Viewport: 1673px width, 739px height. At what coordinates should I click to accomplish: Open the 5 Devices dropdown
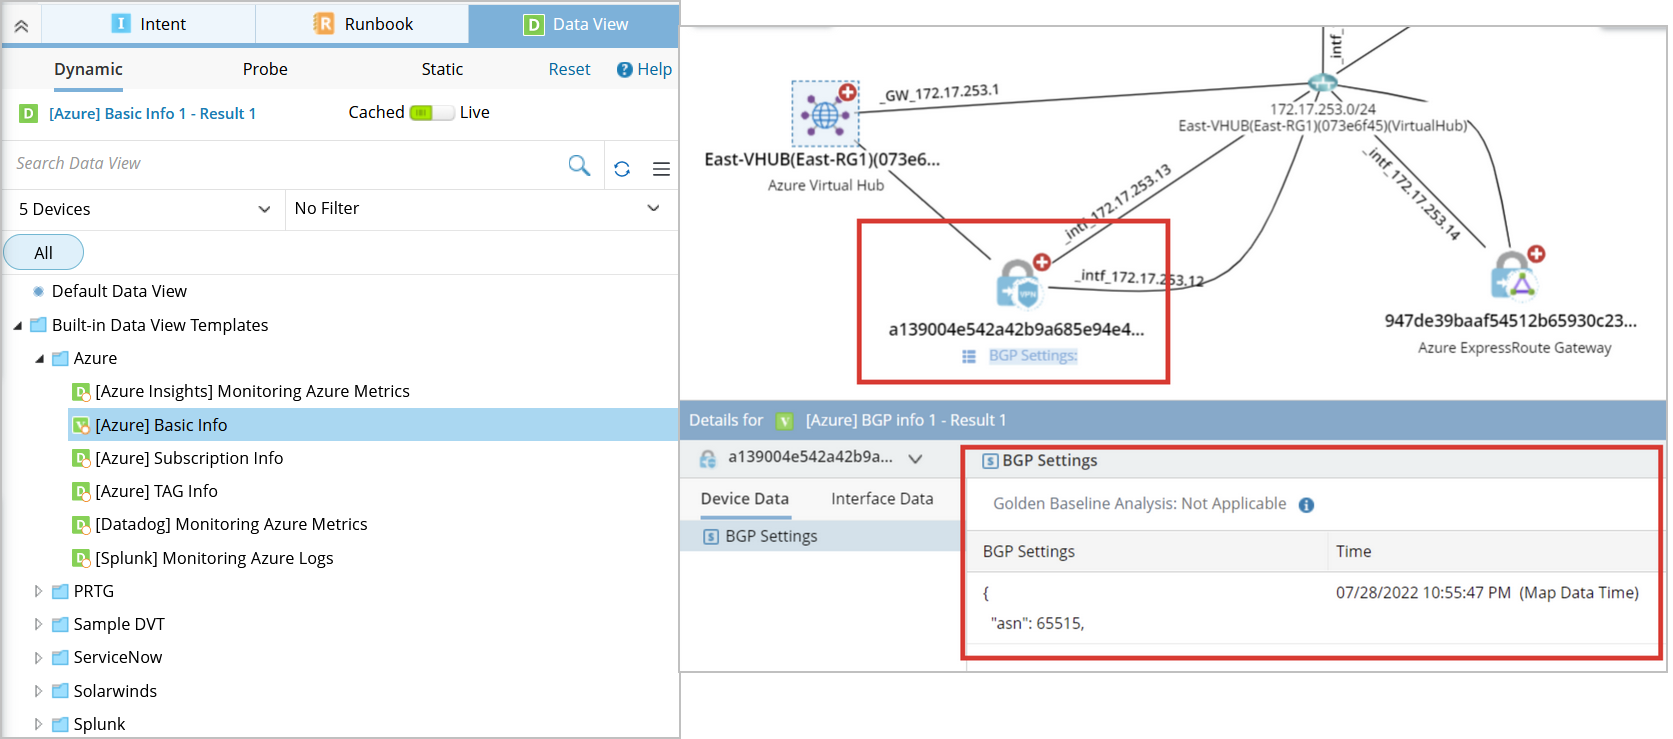[143, 209]
